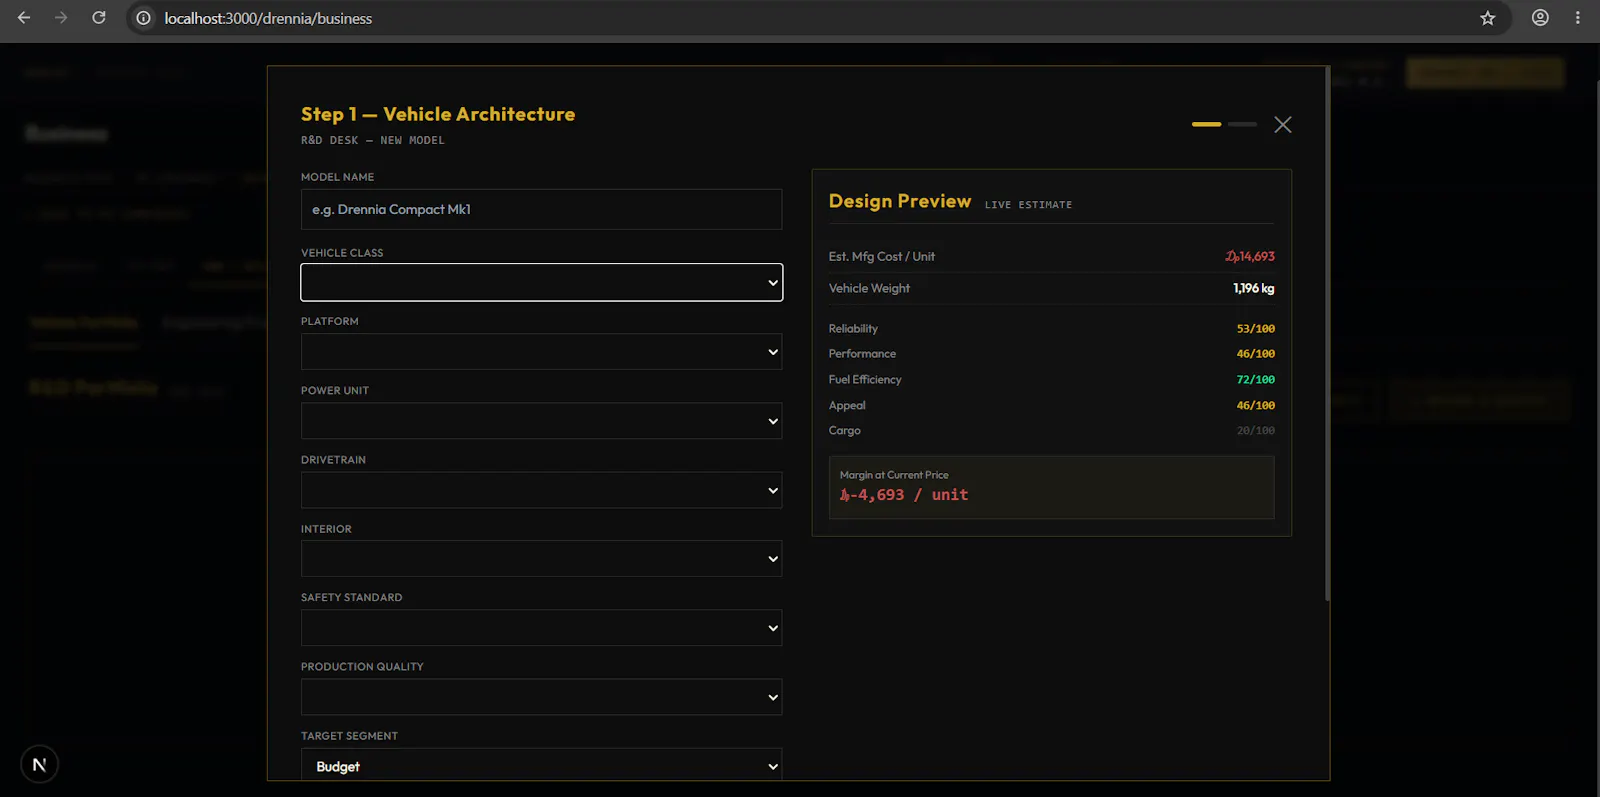Open the Next.js dev tools badge
The width and height of the screenshot is (1600, 797).
coord(39,765)
